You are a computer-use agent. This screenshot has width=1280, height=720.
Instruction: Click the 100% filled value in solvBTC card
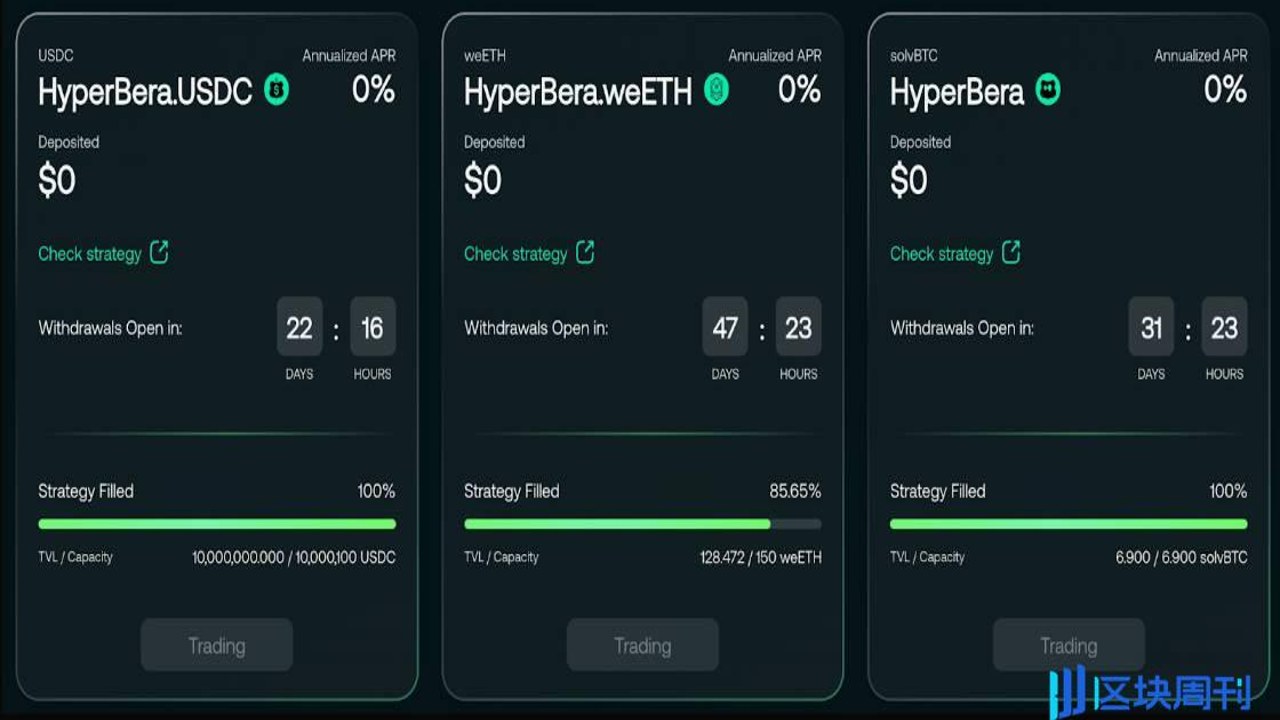click(1228, 491)
